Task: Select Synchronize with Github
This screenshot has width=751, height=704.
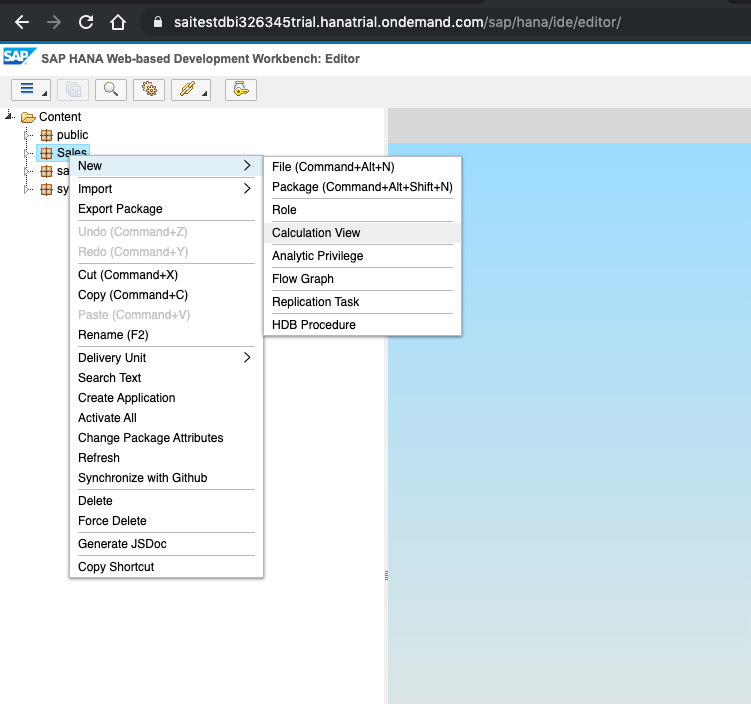Action: [x=166, y=478]
